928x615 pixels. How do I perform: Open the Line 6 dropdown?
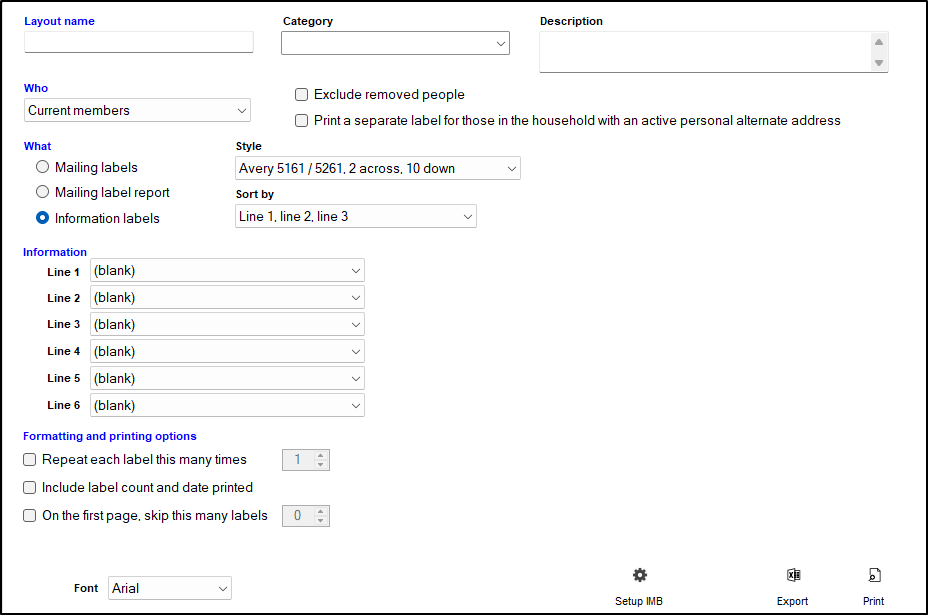(x=227, y=405)
